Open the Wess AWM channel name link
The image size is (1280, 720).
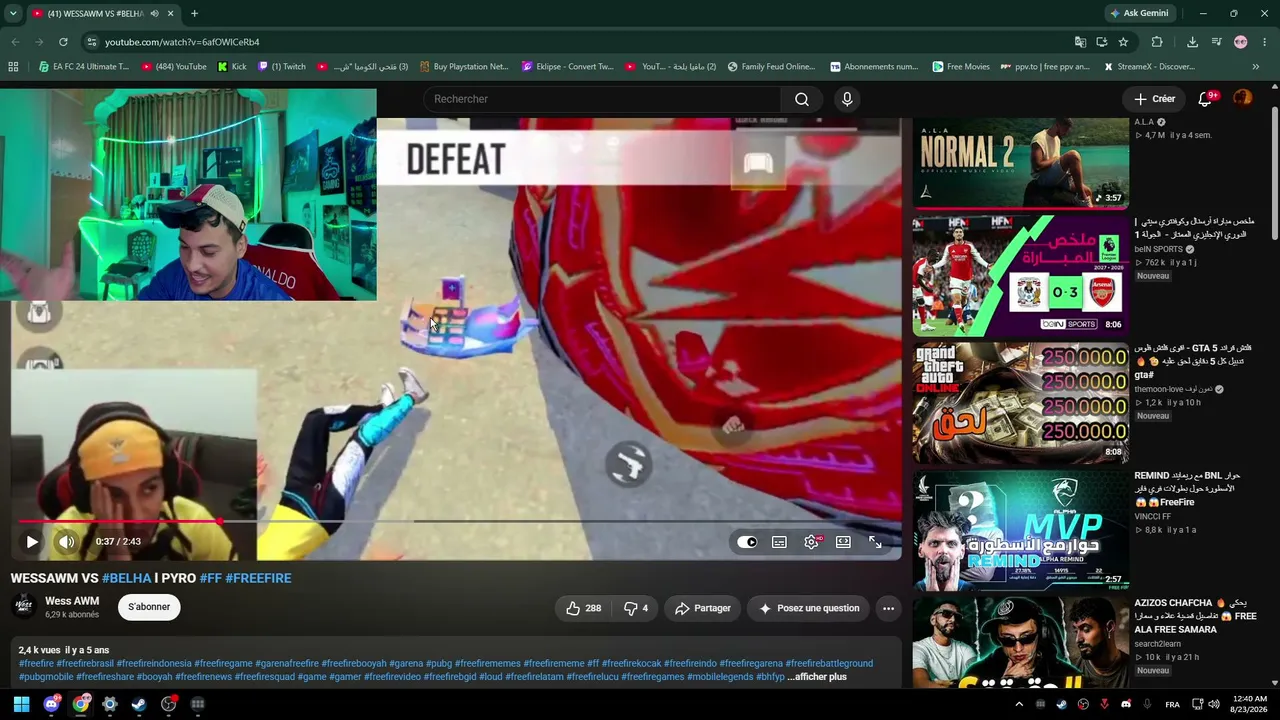pyautogui.click(x=72, y=601)
